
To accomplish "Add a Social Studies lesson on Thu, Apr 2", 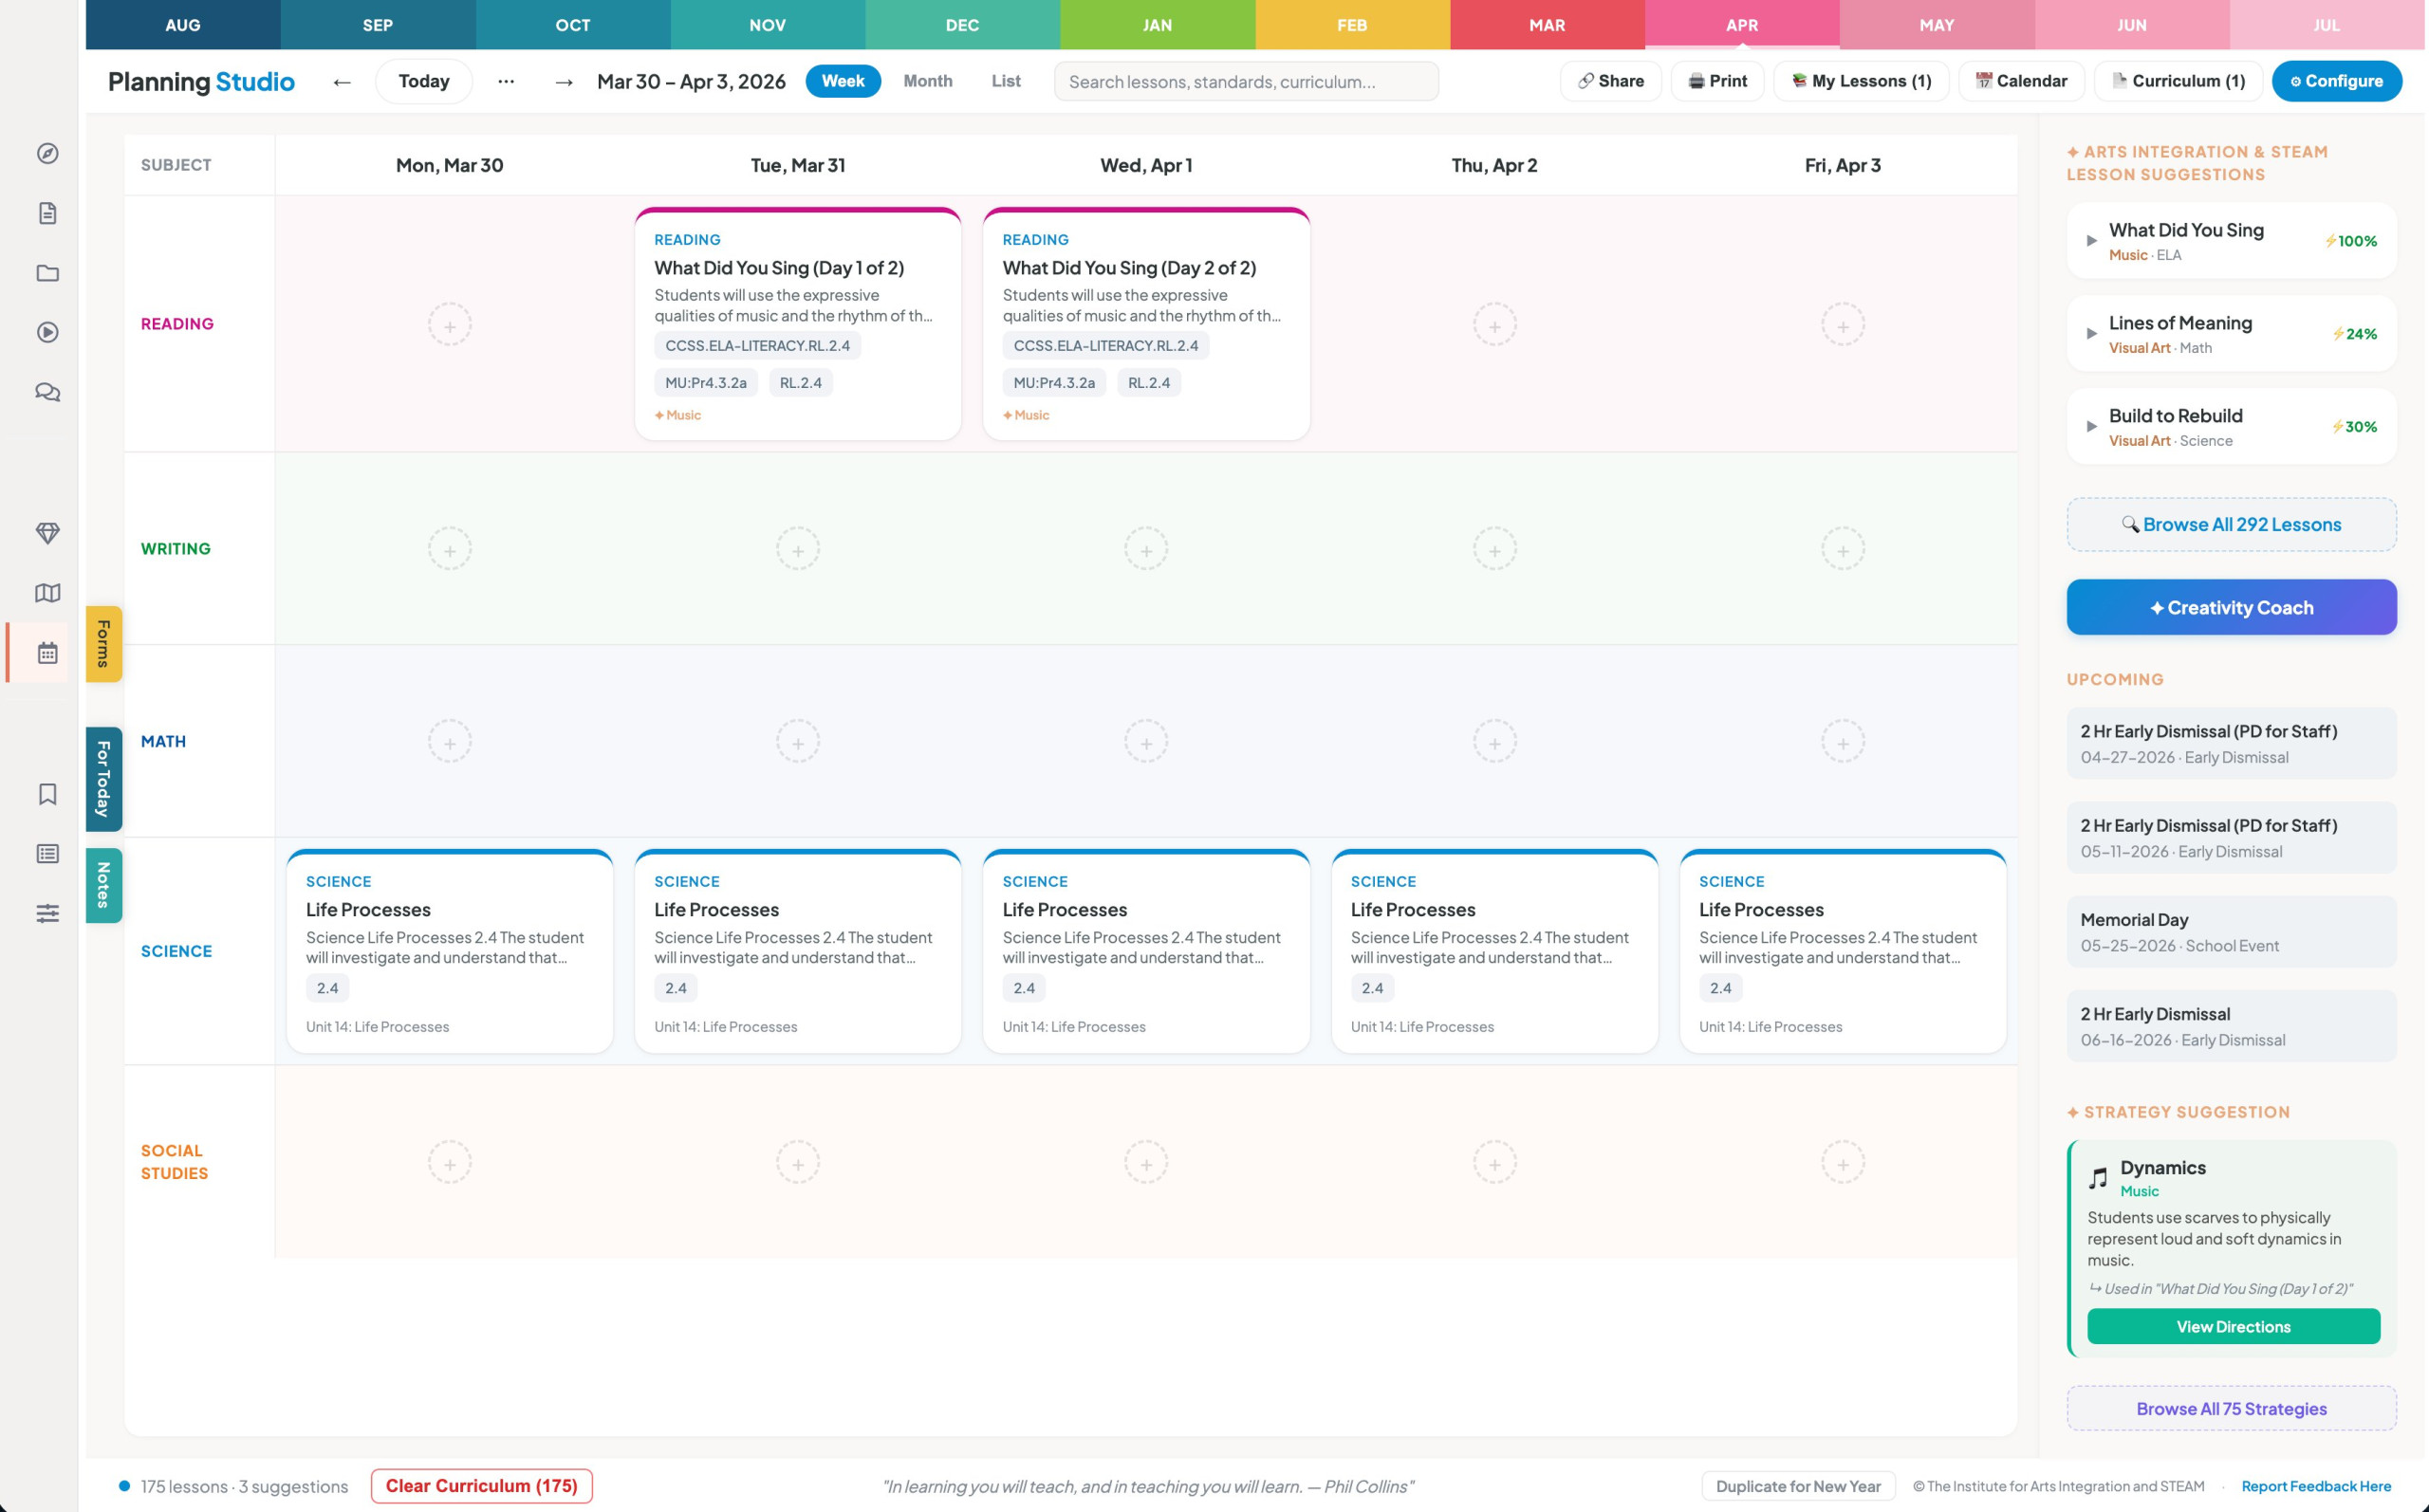I will (1494, 1163).
